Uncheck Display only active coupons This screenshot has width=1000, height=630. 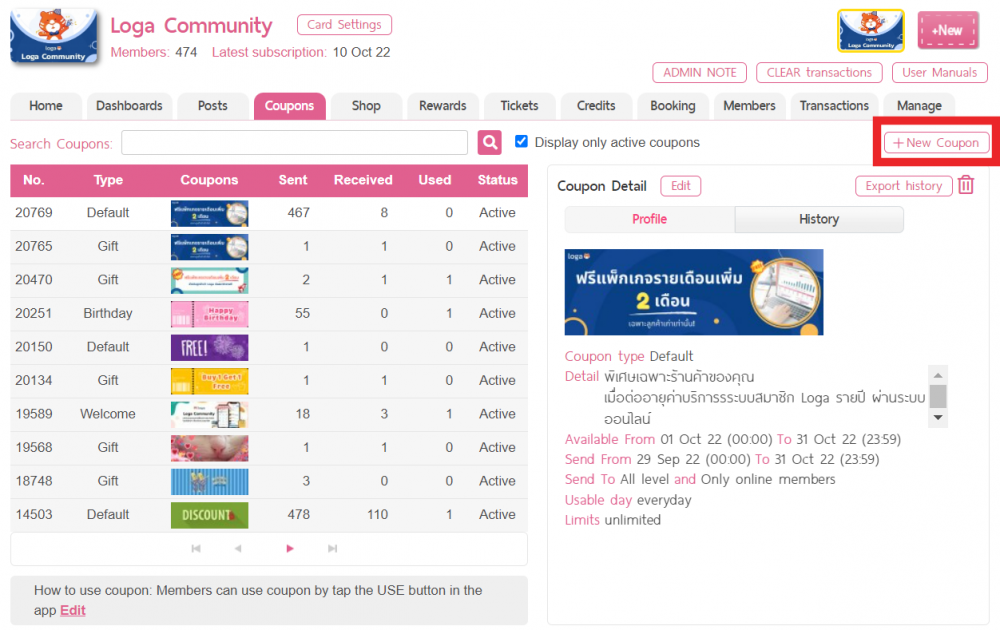click(522, 142)
